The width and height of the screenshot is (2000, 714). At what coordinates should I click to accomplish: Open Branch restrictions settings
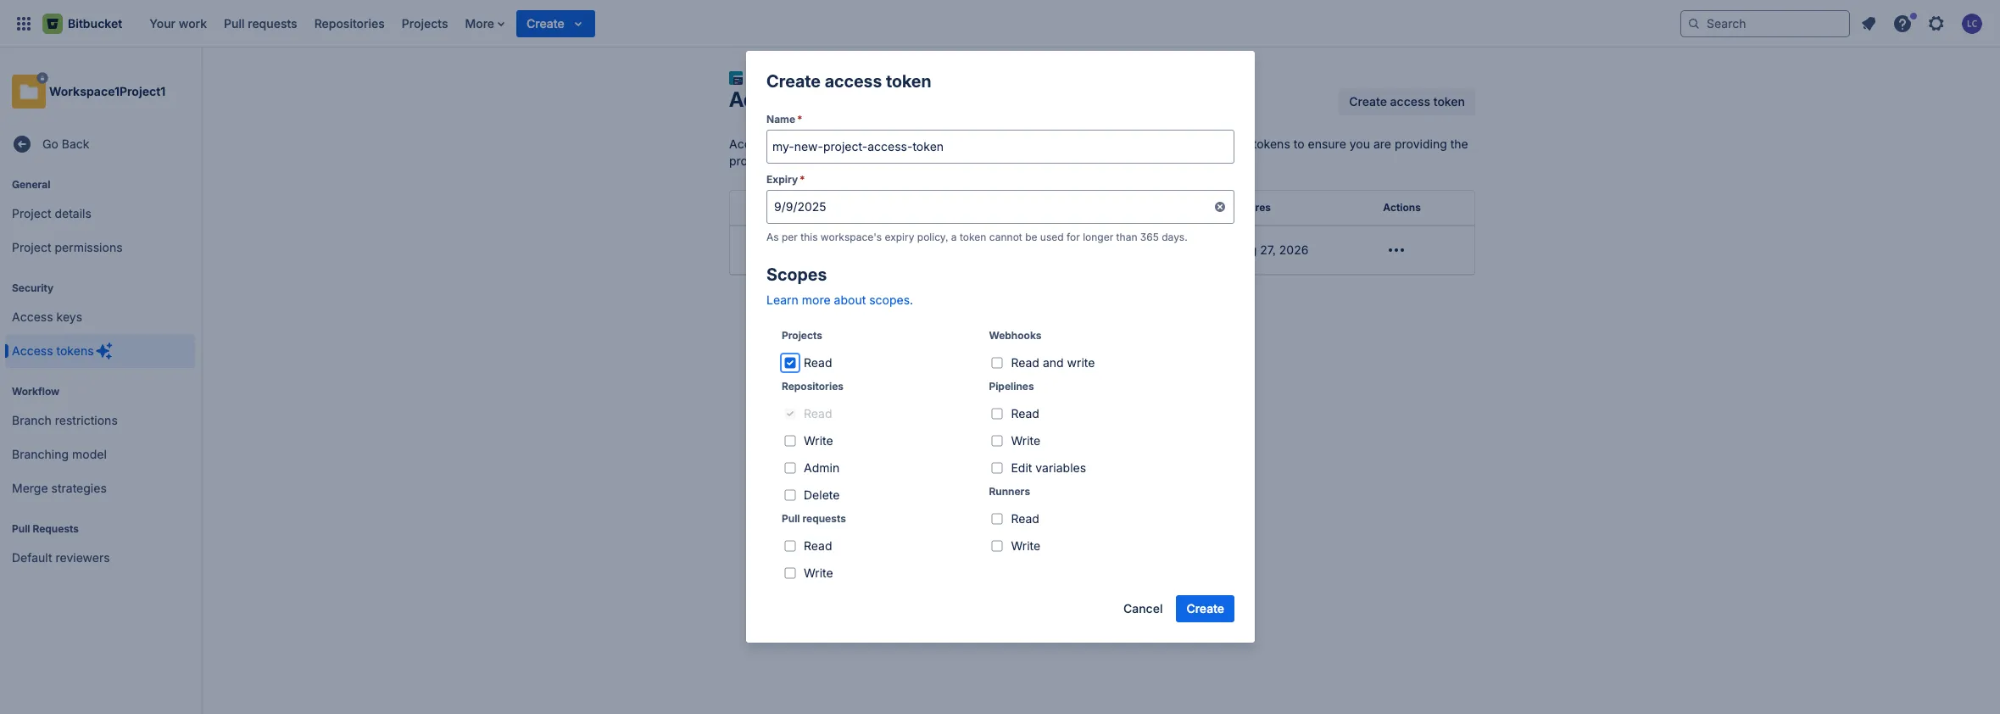pyautogui.click(x=64, y=420)
